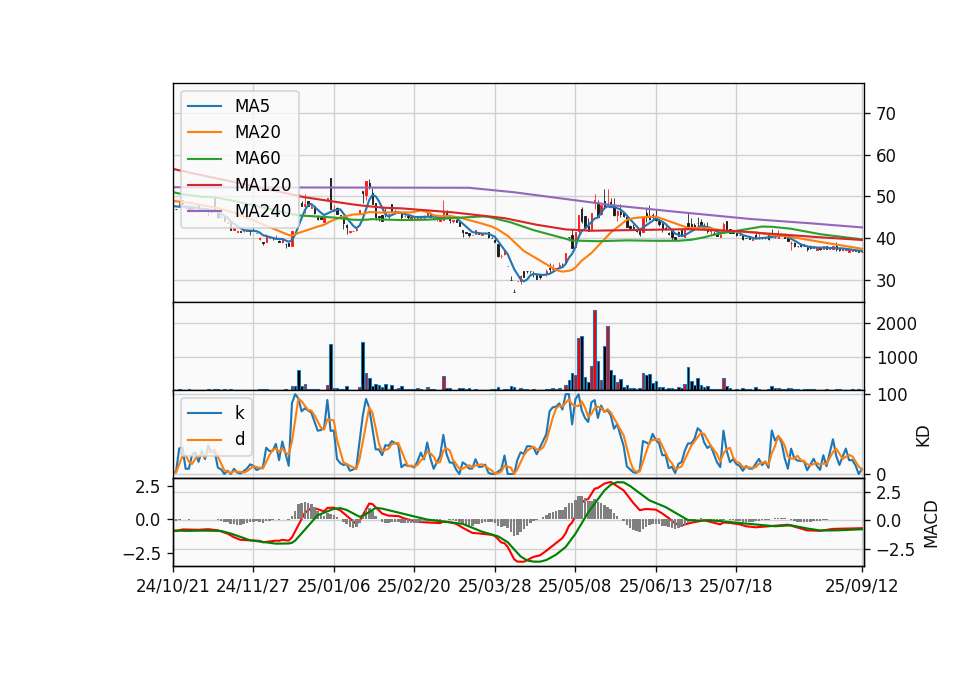Click the d legend entry in KD panel
This screenshot has width=960, height=690.
pos(239,439)
